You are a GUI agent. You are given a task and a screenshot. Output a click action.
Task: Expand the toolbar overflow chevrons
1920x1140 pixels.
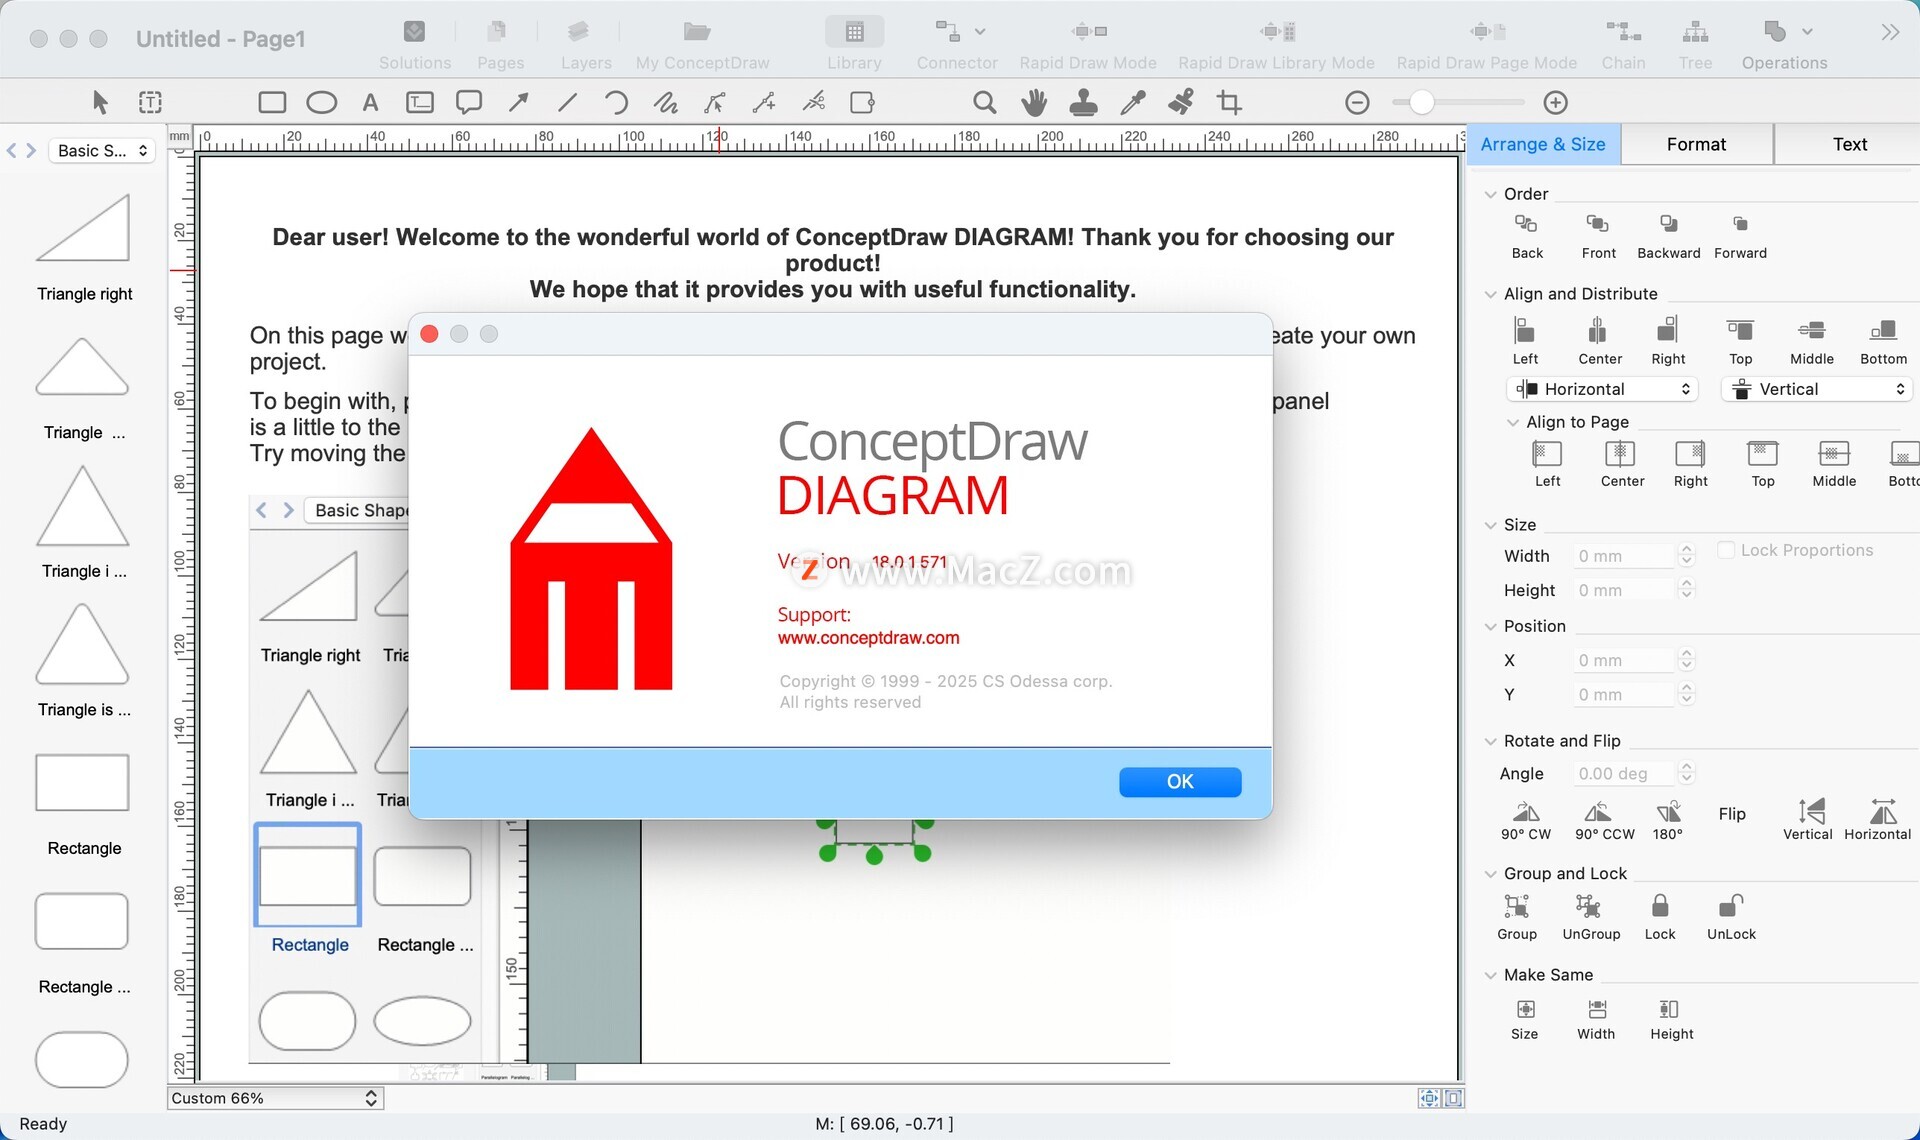pos(1889,32)
